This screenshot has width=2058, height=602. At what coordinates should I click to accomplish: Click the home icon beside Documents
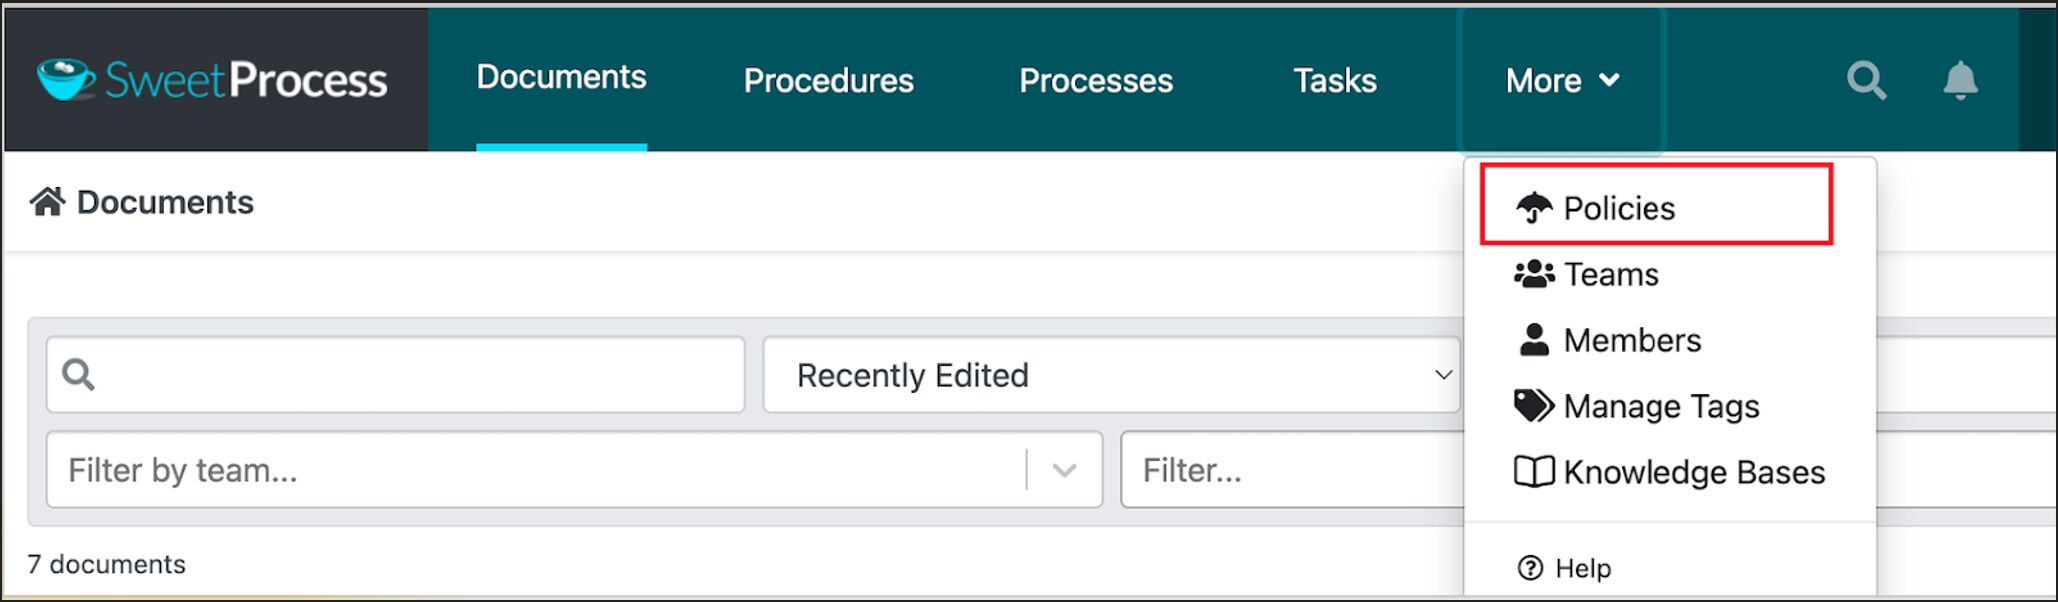coord(47,202)
